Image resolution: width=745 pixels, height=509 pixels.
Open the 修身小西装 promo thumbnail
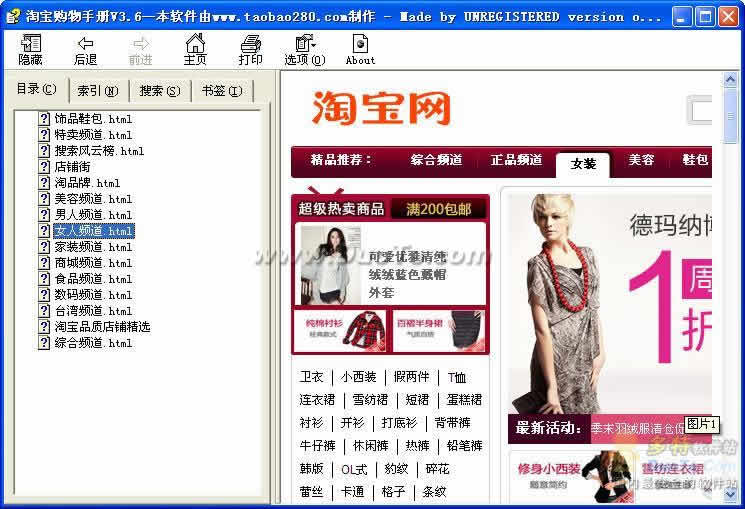pyautogui.click(x=572, y=477)
